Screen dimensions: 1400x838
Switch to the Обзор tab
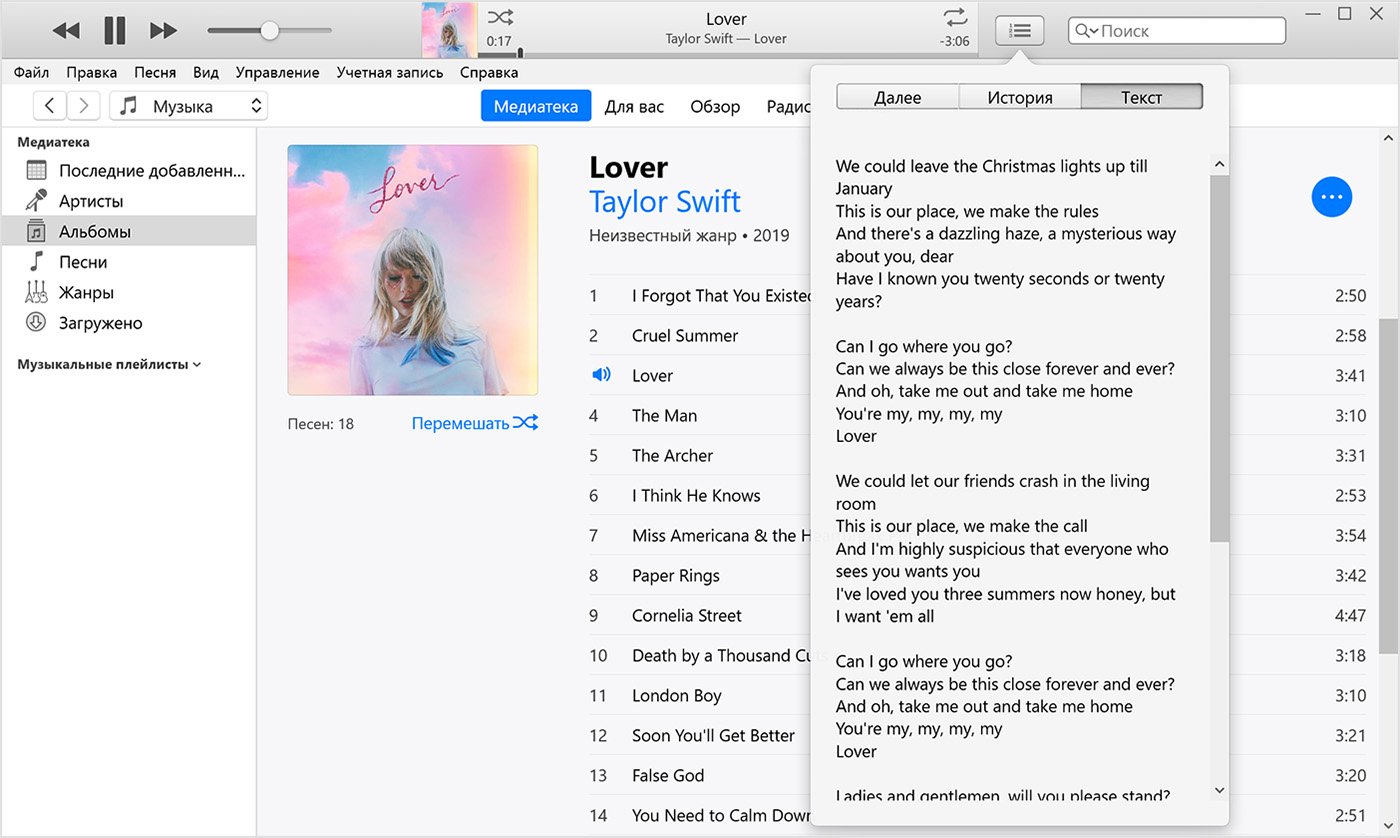[x=715, y=106]
